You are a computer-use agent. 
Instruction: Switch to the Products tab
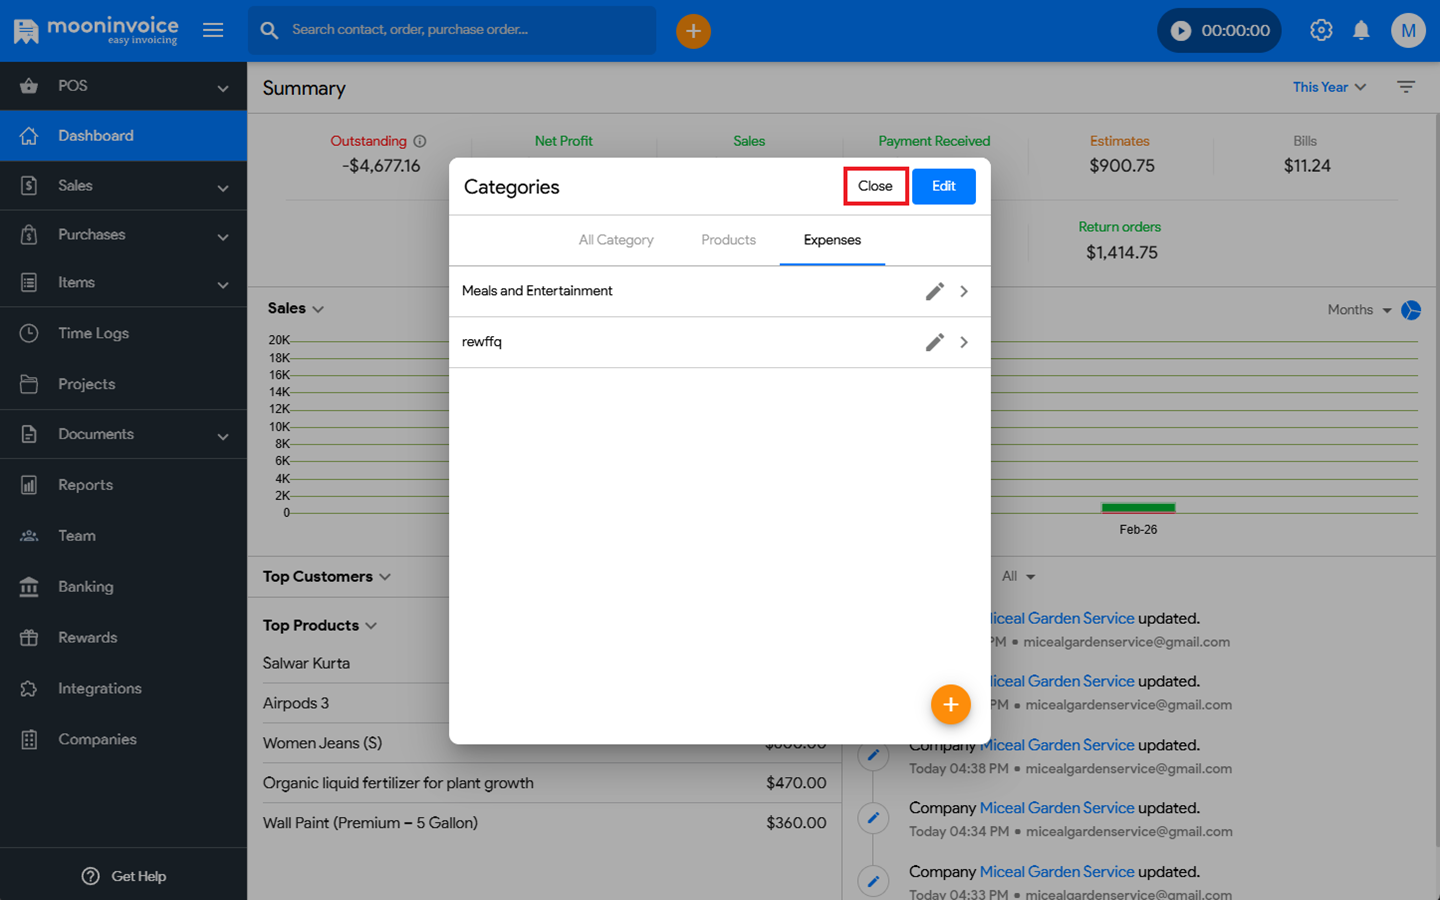click(x=728, y=240)
